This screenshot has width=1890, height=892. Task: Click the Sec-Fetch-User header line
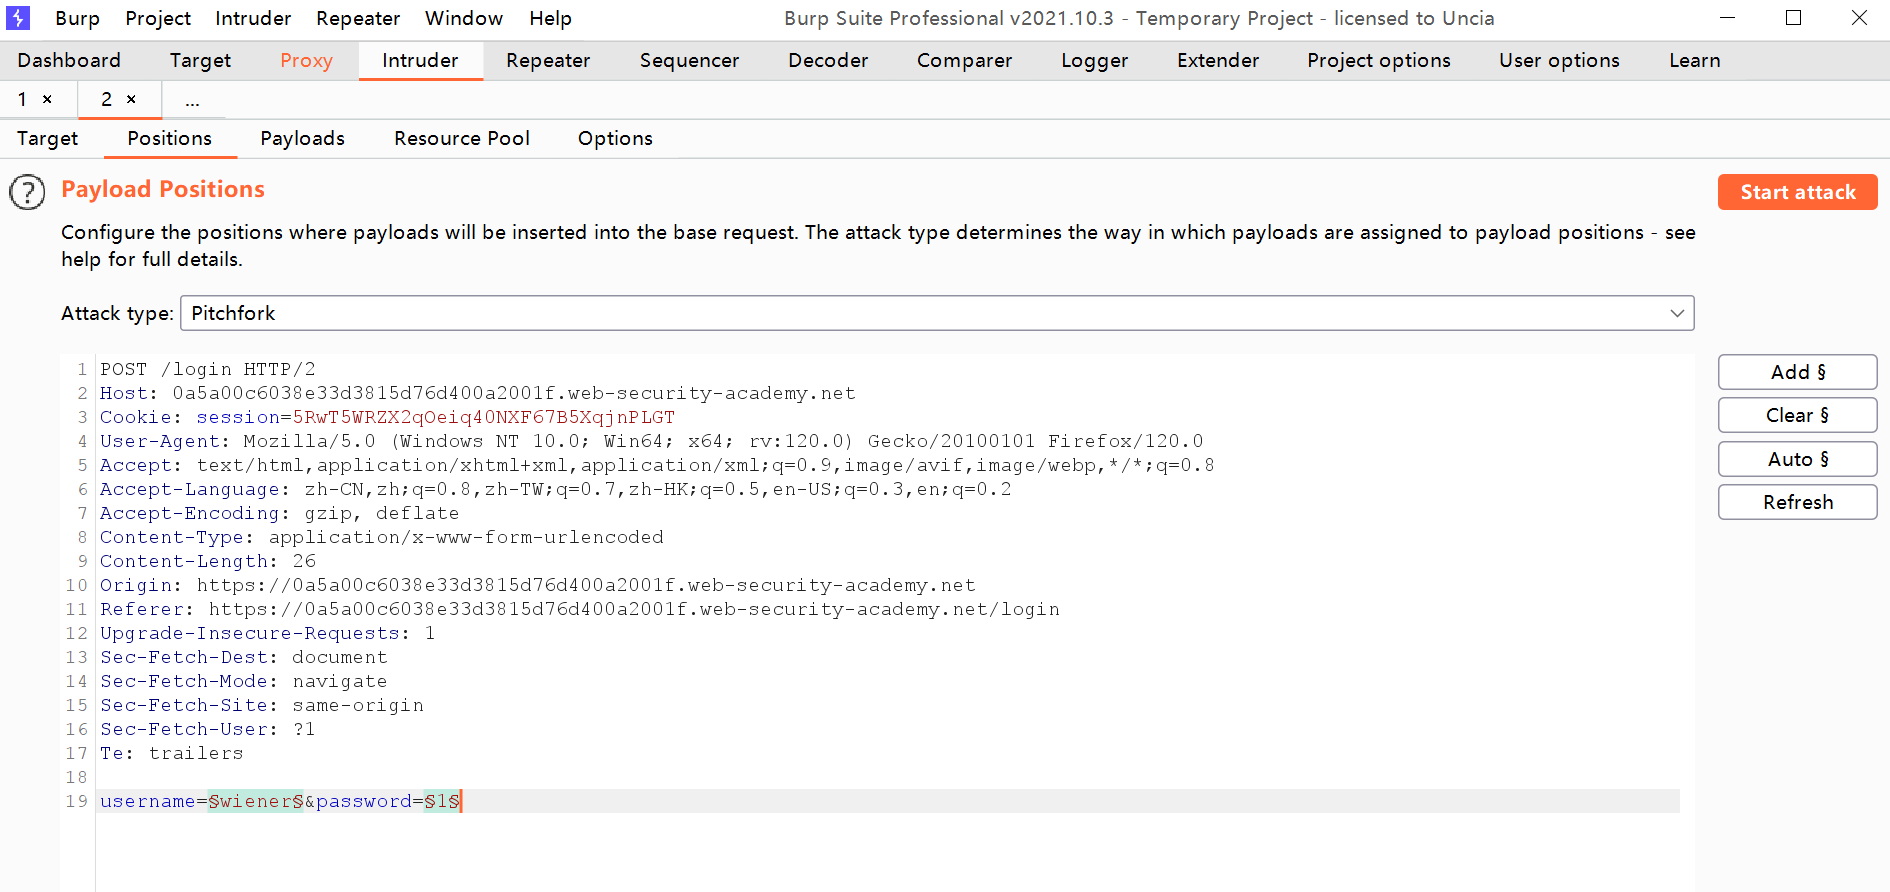[207, 729]
